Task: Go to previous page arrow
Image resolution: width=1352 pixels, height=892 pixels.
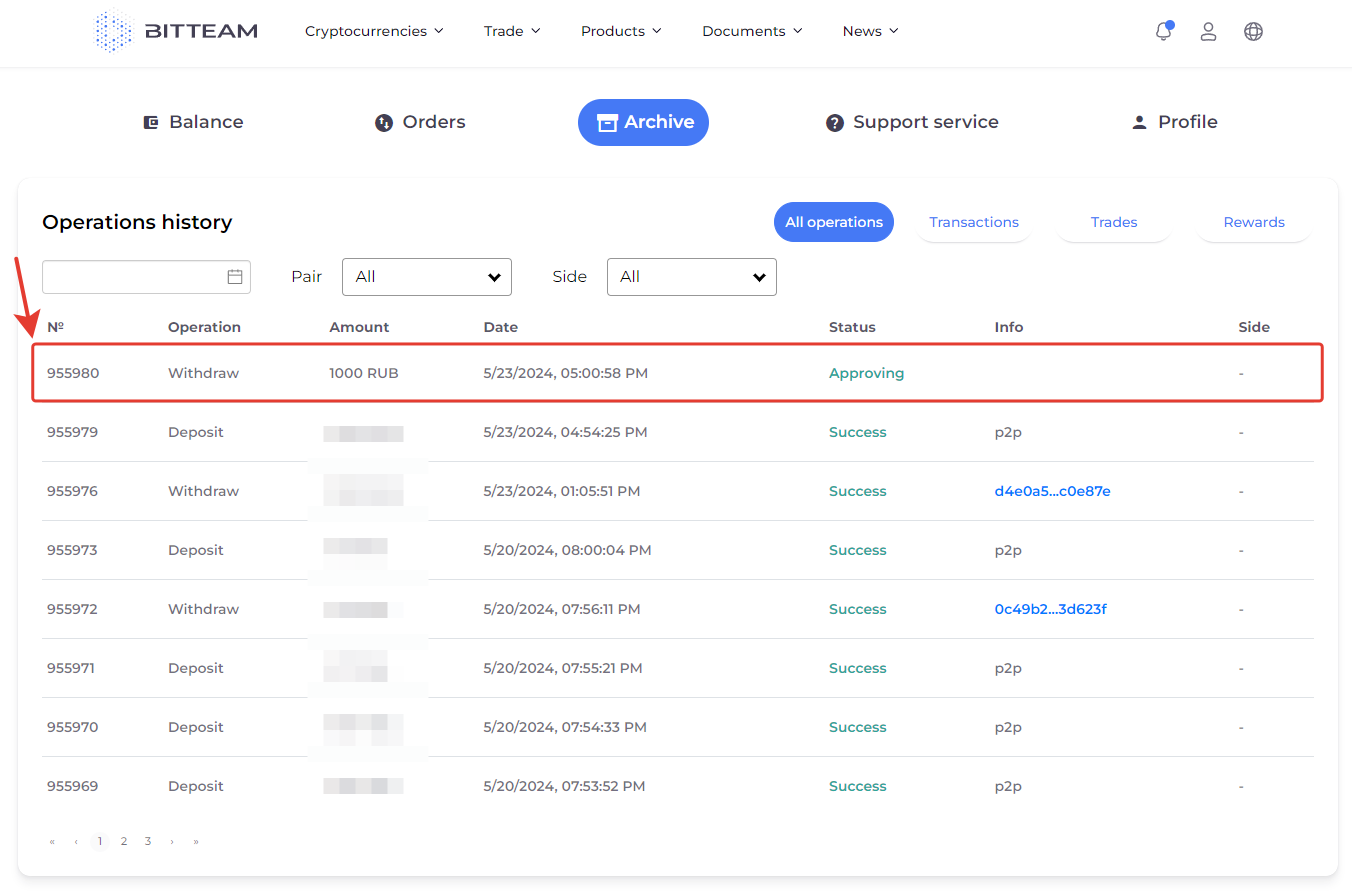Action: pyautogui.click(x=76, y=841)
